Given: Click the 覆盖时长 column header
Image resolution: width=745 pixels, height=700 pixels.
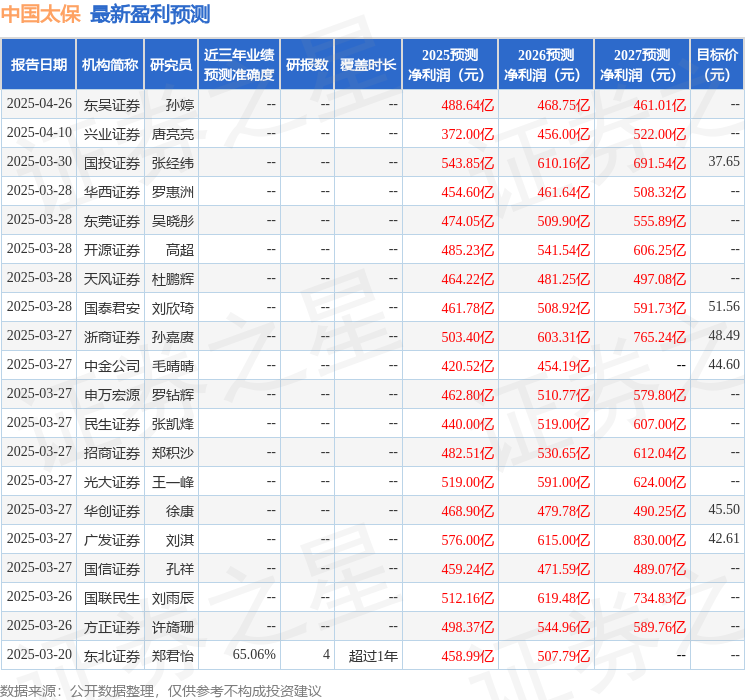Looking at the screenshot, I should click(x=368, y=65).
